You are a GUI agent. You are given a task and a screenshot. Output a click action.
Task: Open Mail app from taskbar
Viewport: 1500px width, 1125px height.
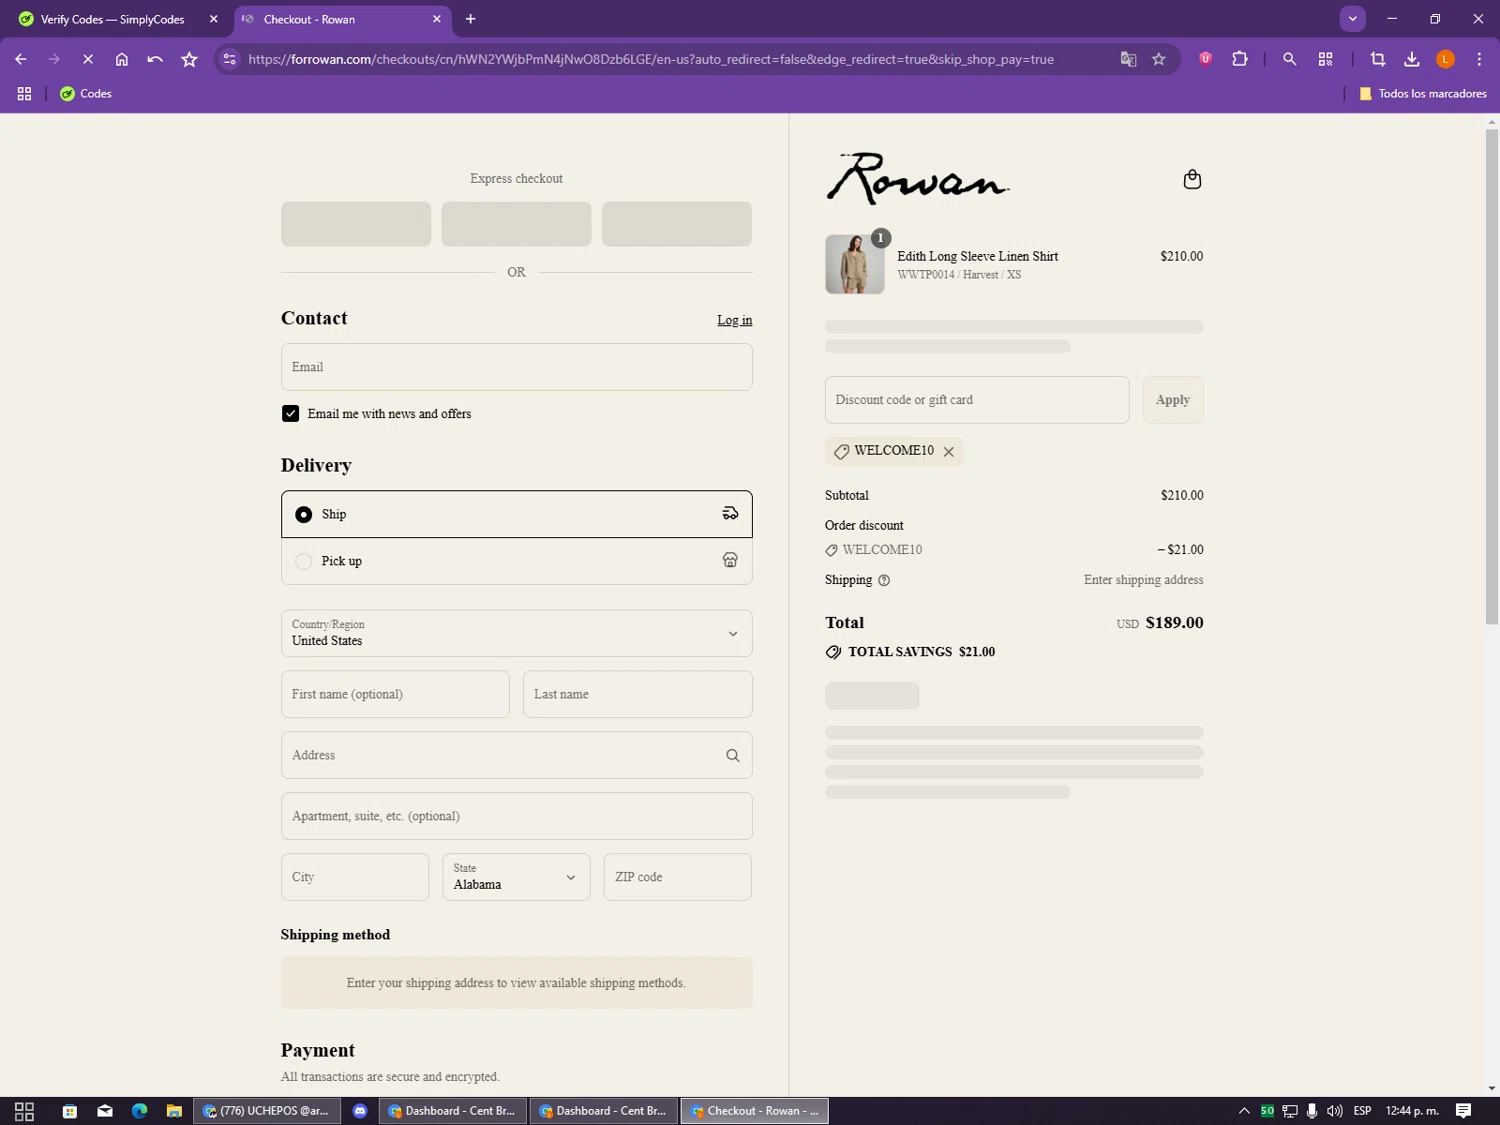tap(105, 1111)
